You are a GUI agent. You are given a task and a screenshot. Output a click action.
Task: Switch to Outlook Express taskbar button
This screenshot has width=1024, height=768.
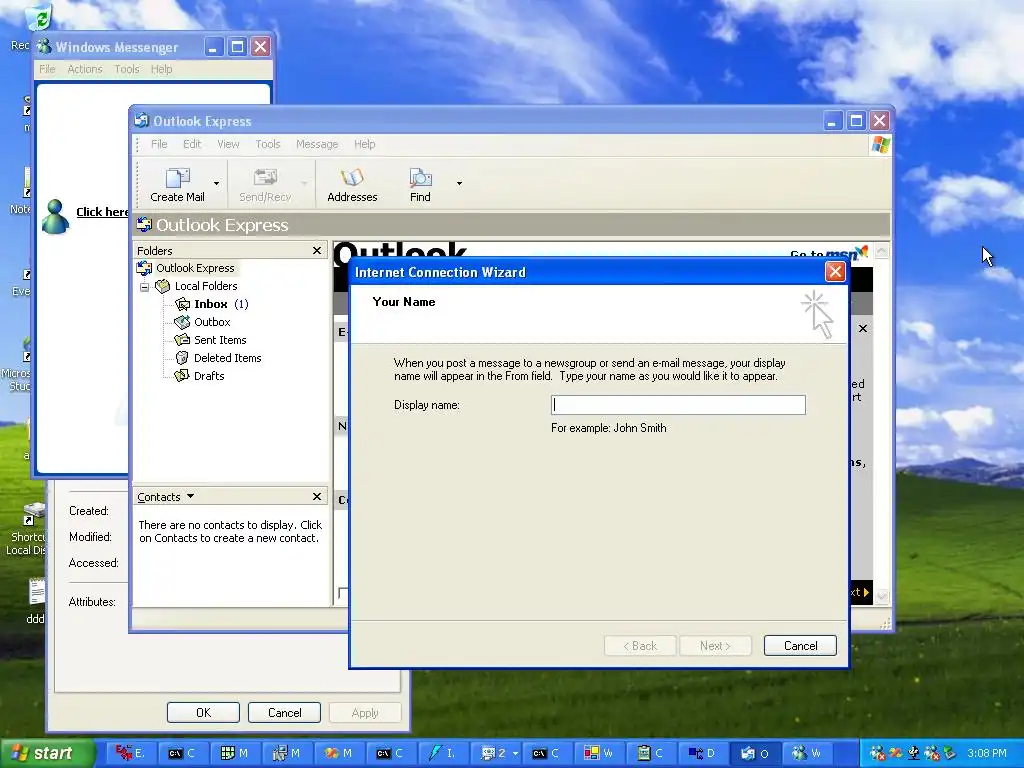[x=754, y=754]
